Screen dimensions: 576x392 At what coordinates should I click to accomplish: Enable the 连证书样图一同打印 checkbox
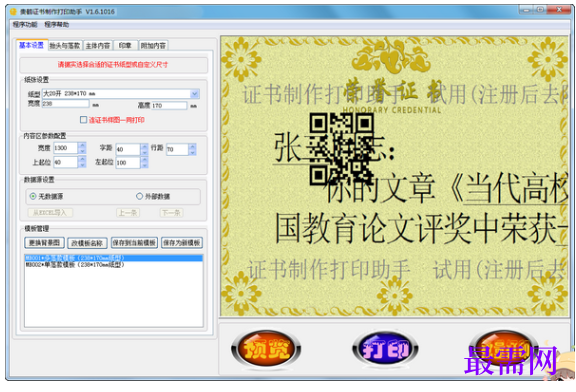pos(84,120)
